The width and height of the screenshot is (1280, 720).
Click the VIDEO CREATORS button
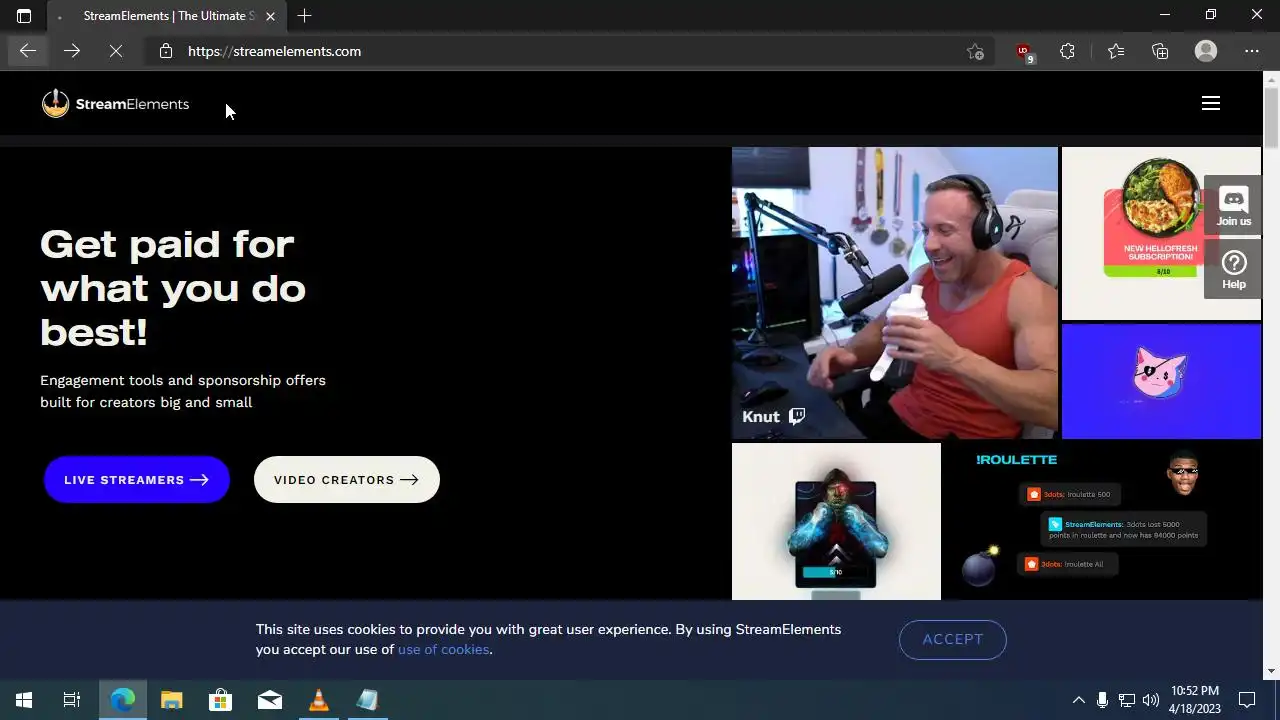(347, 480)
